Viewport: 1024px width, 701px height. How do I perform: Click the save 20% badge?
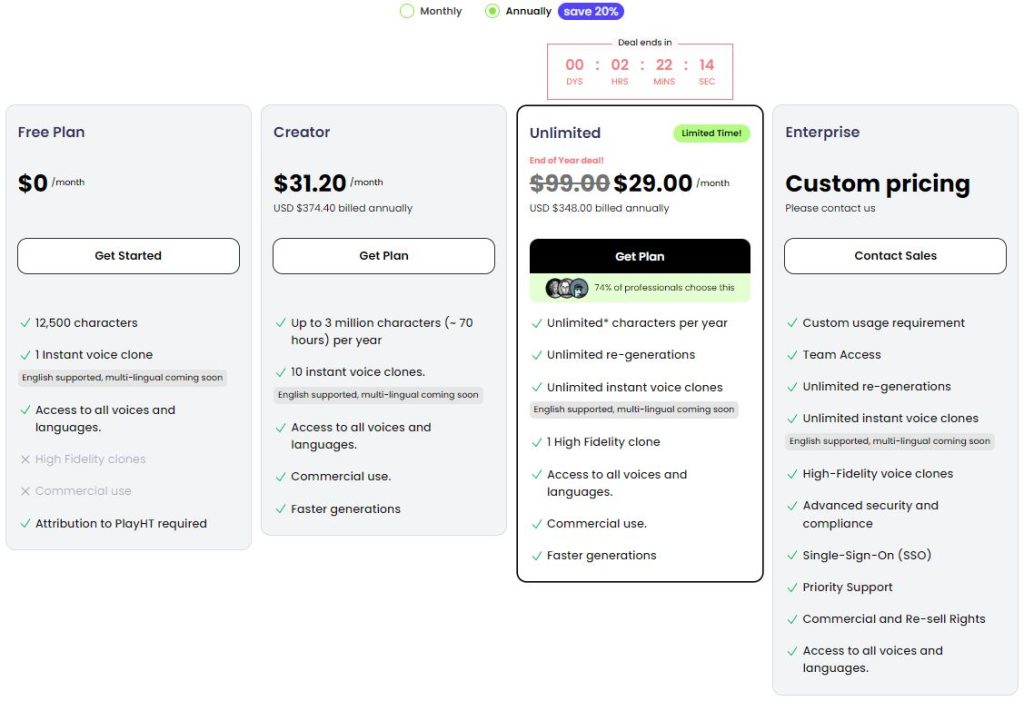591,11
